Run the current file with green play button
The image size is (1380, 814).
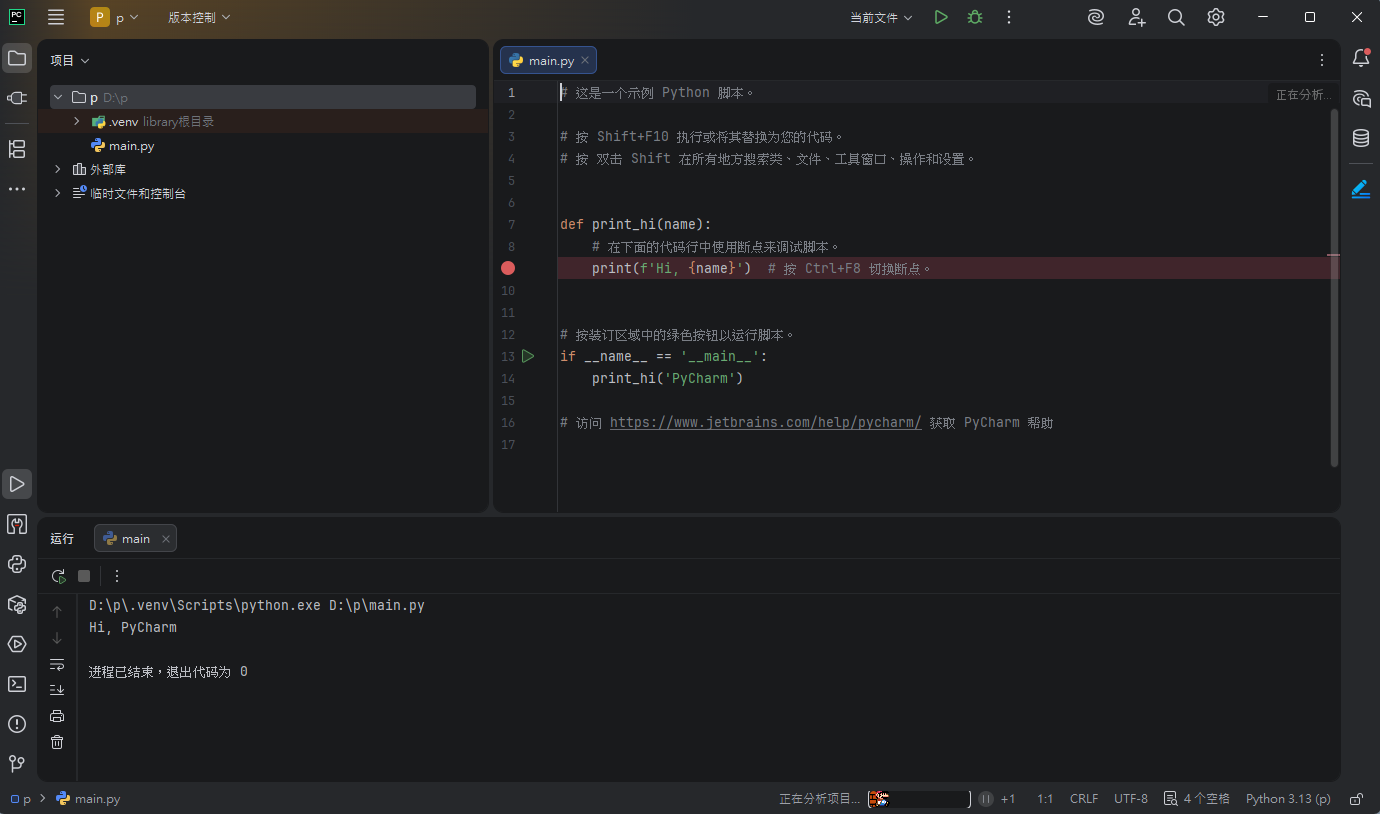pos(941,17)
